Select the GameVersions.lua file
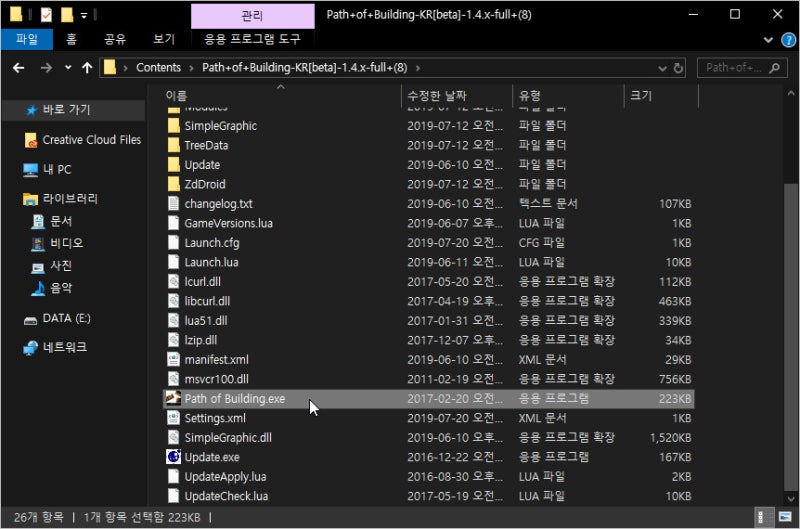Viewport: 800px width, 529px height. 429,223
